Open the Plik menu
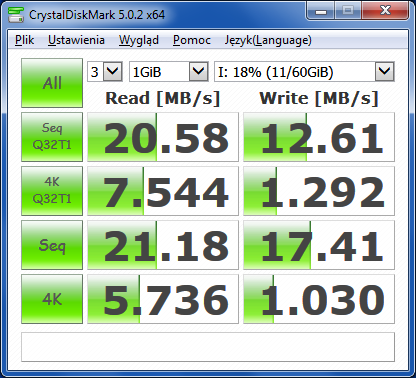Image resolution: width=416 pixels, height=378 pixels. (24, 40)
